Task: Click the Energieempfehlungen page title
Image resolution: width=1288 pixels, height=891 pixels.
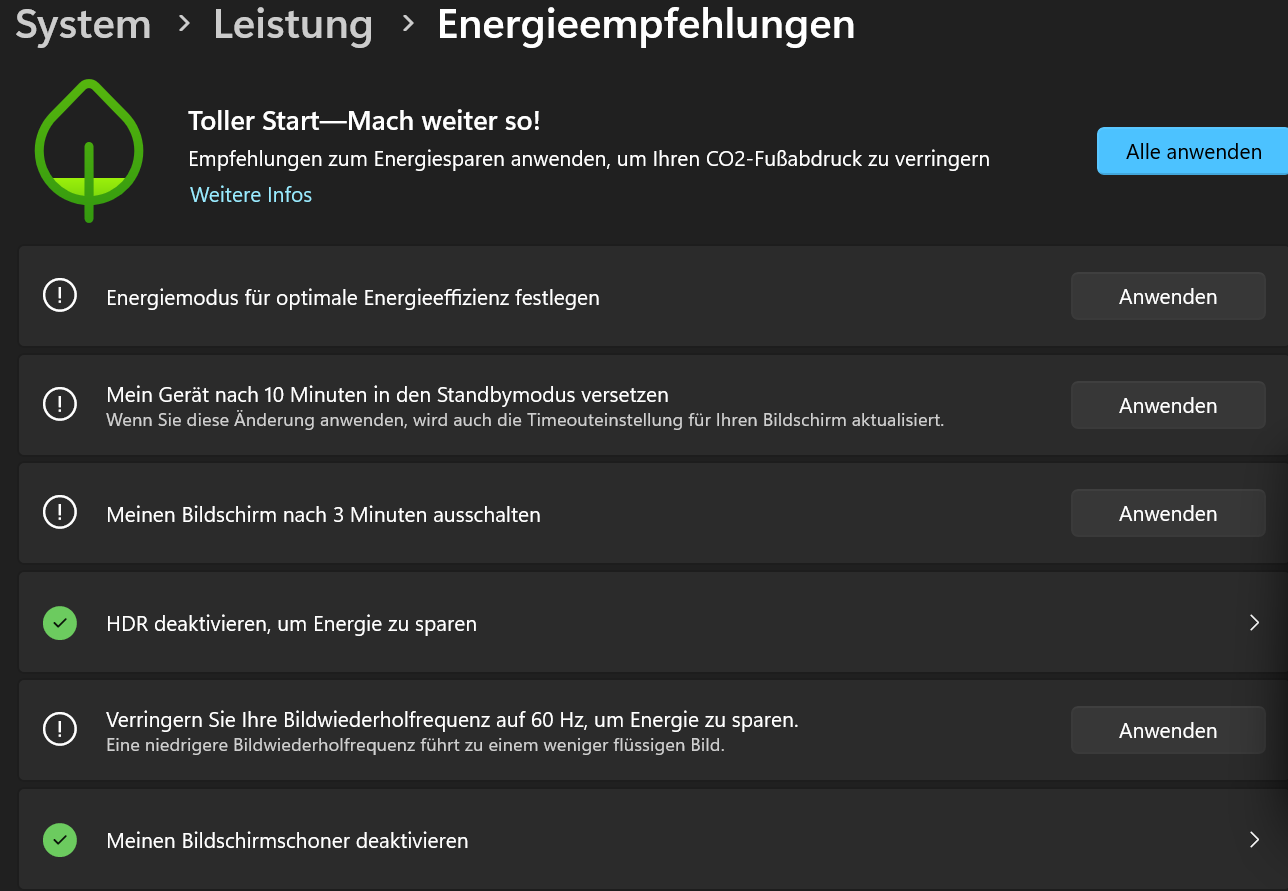Action: click(646, 25)
